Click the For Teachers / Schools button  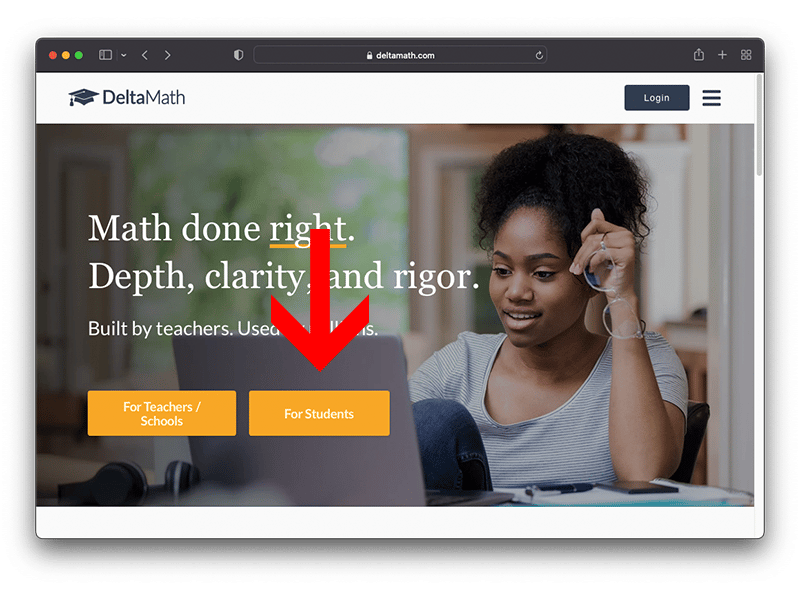(x=162, y=413)
